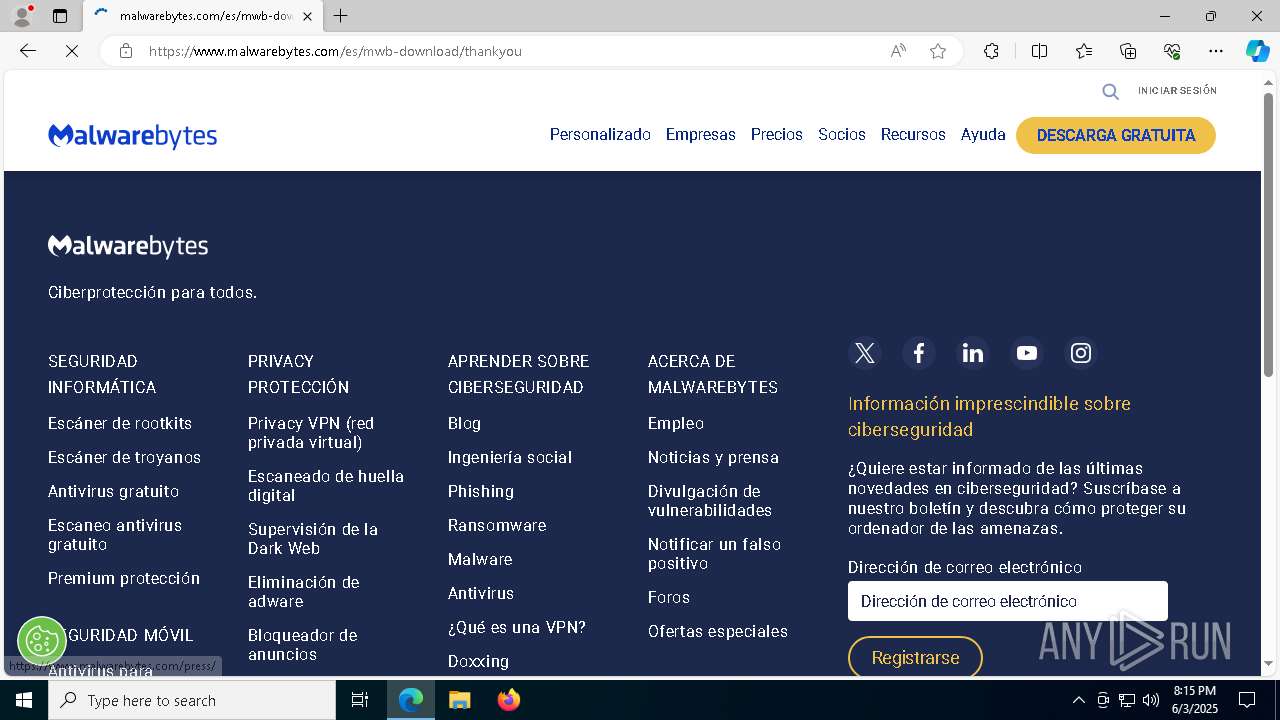The width and height of the screenshot is (1280, 720).
Task: Open the Ayuda menu
Action: [983, 135]
